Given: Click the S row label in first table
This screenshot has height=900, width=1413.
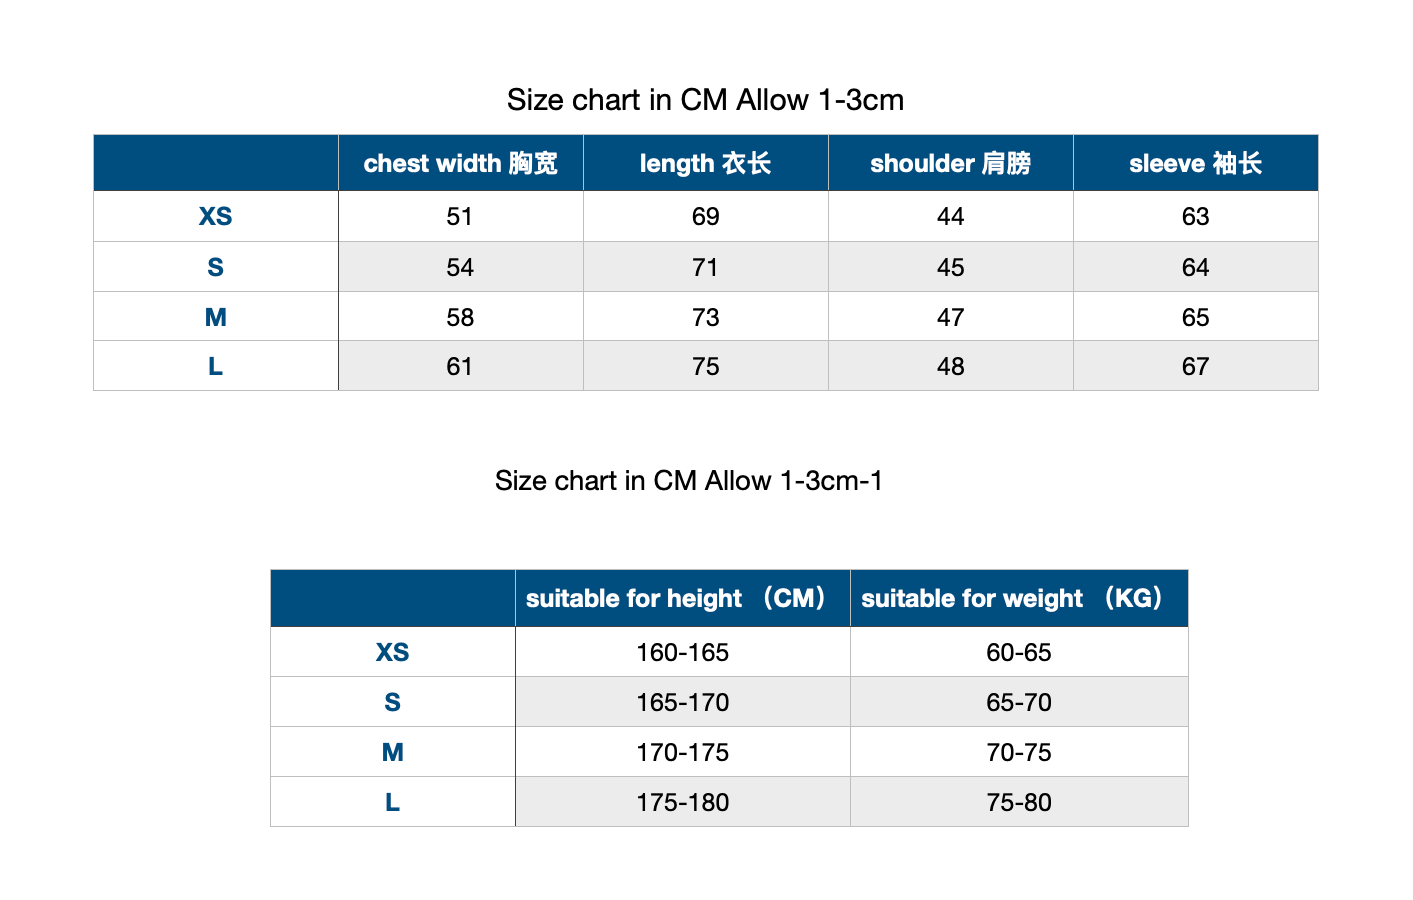Looking at the screenshot, I should pos(216,267).
